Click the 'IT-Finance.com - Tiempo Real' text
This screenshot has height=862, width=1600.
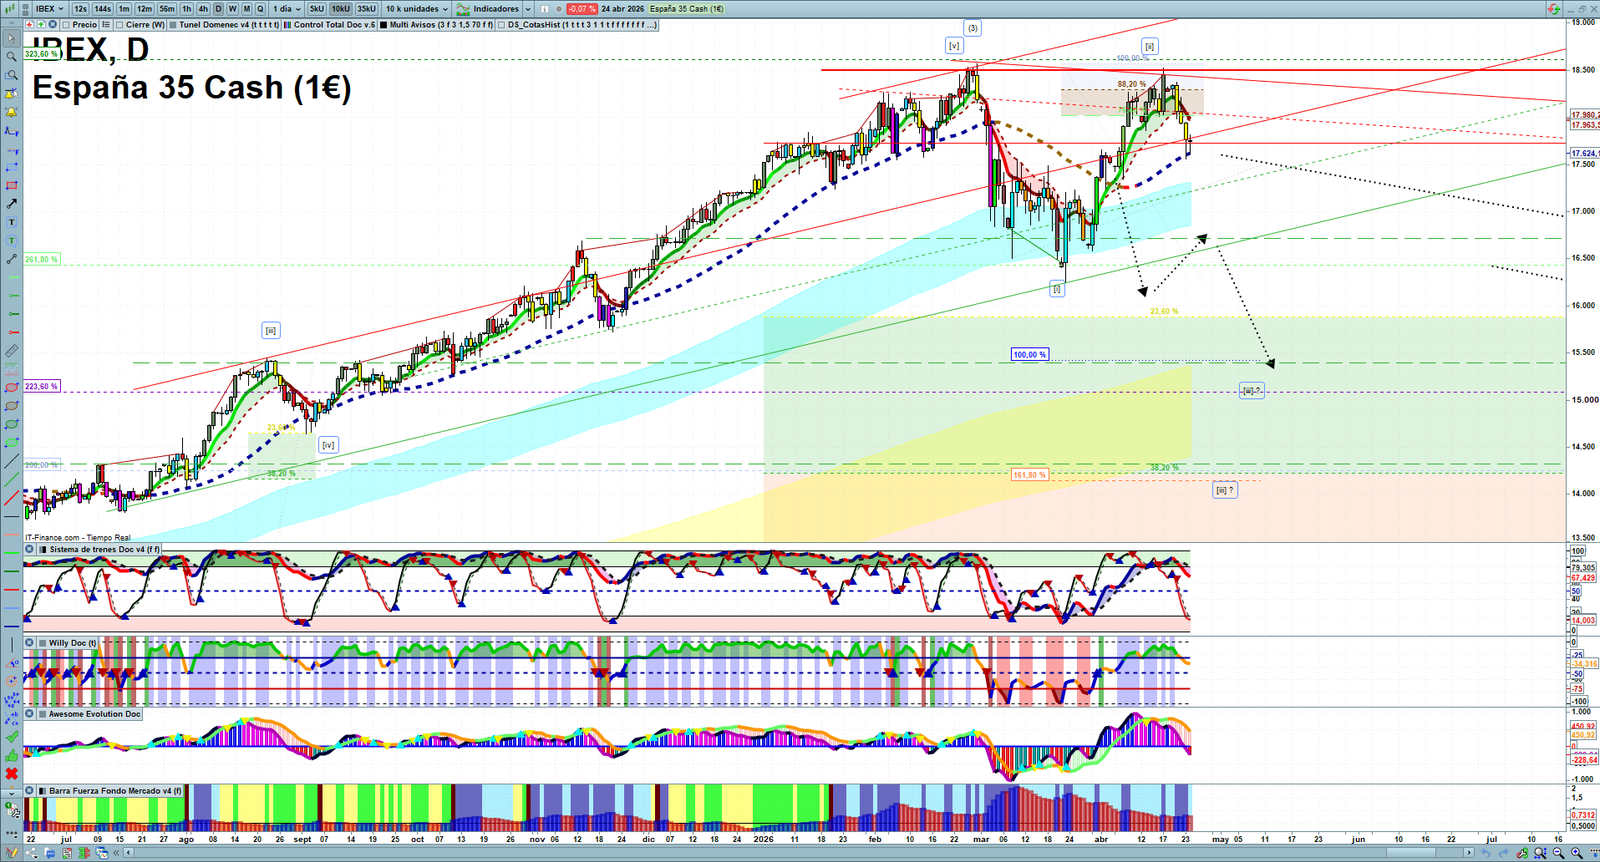(x=78, y=538)
